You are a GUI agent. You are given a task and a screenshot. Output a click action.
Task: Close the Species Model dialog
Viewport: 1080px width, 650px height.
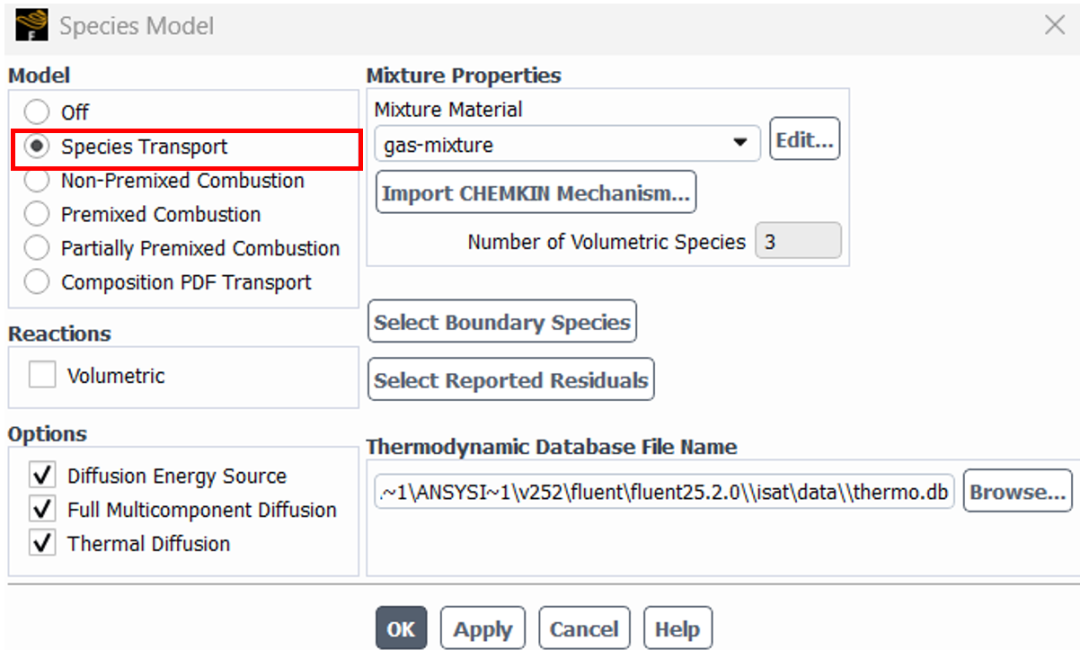tap(1055, 25)
